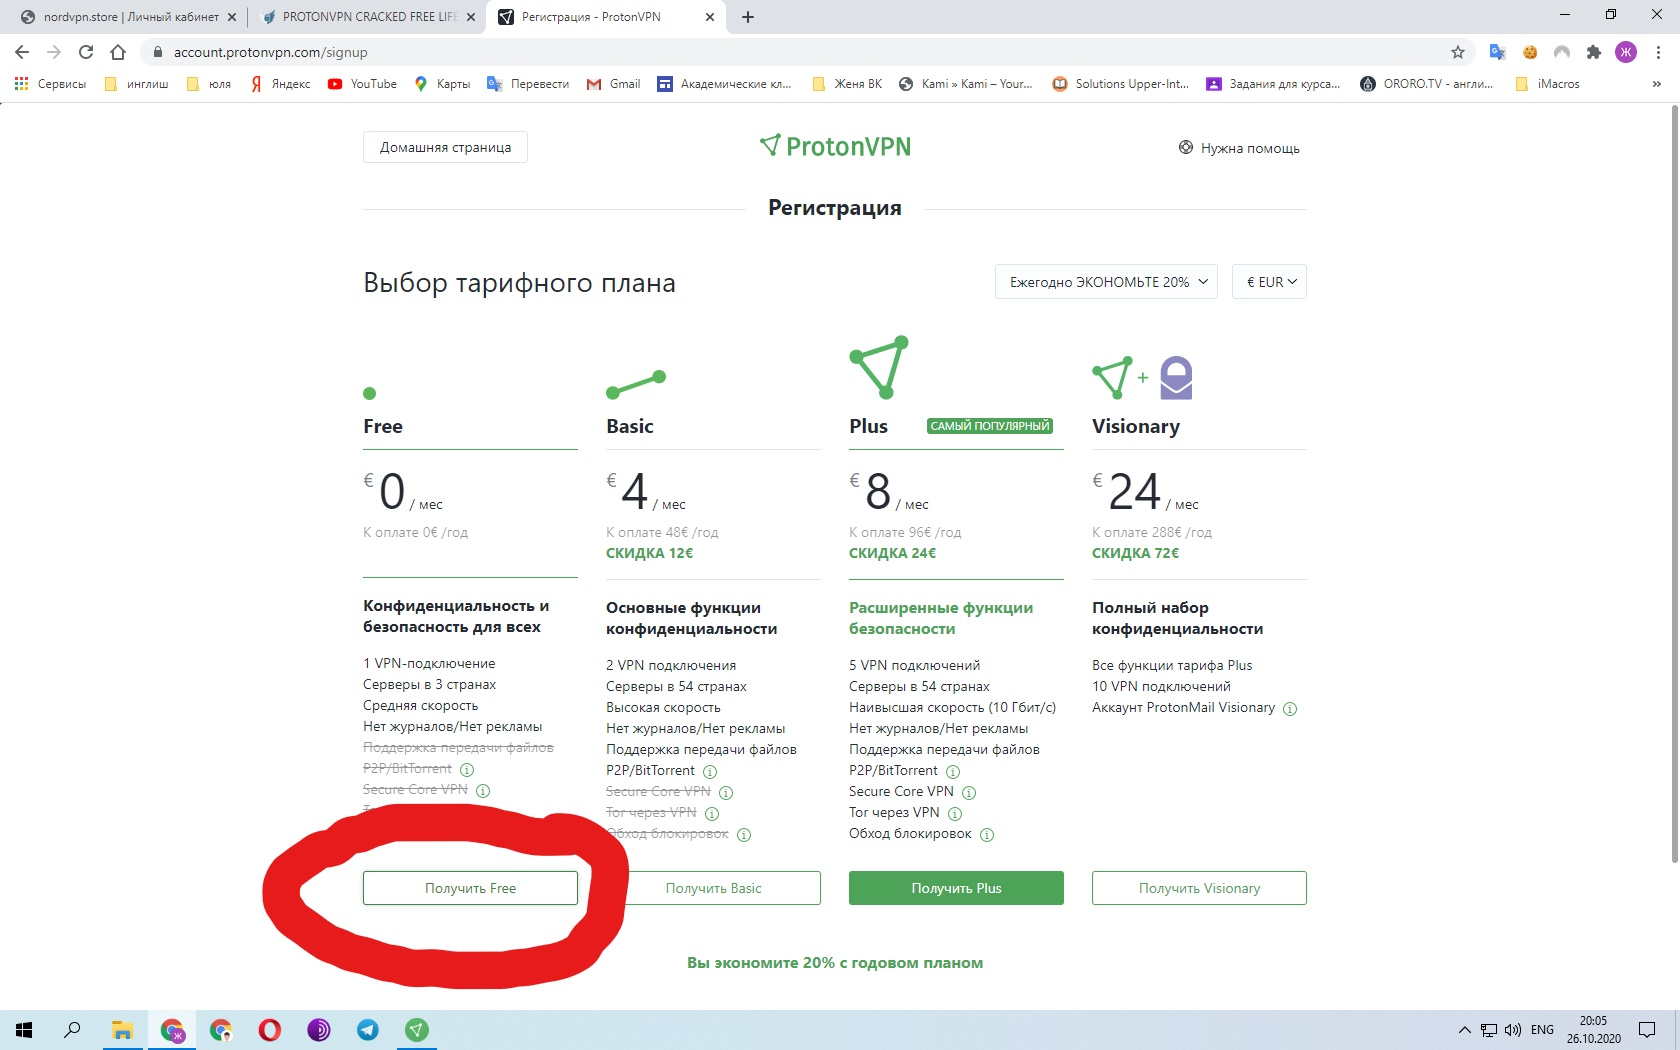Click Получить Visionary button
Viewport: 1680px width, 1050px height.
(x=1199, y=888)
